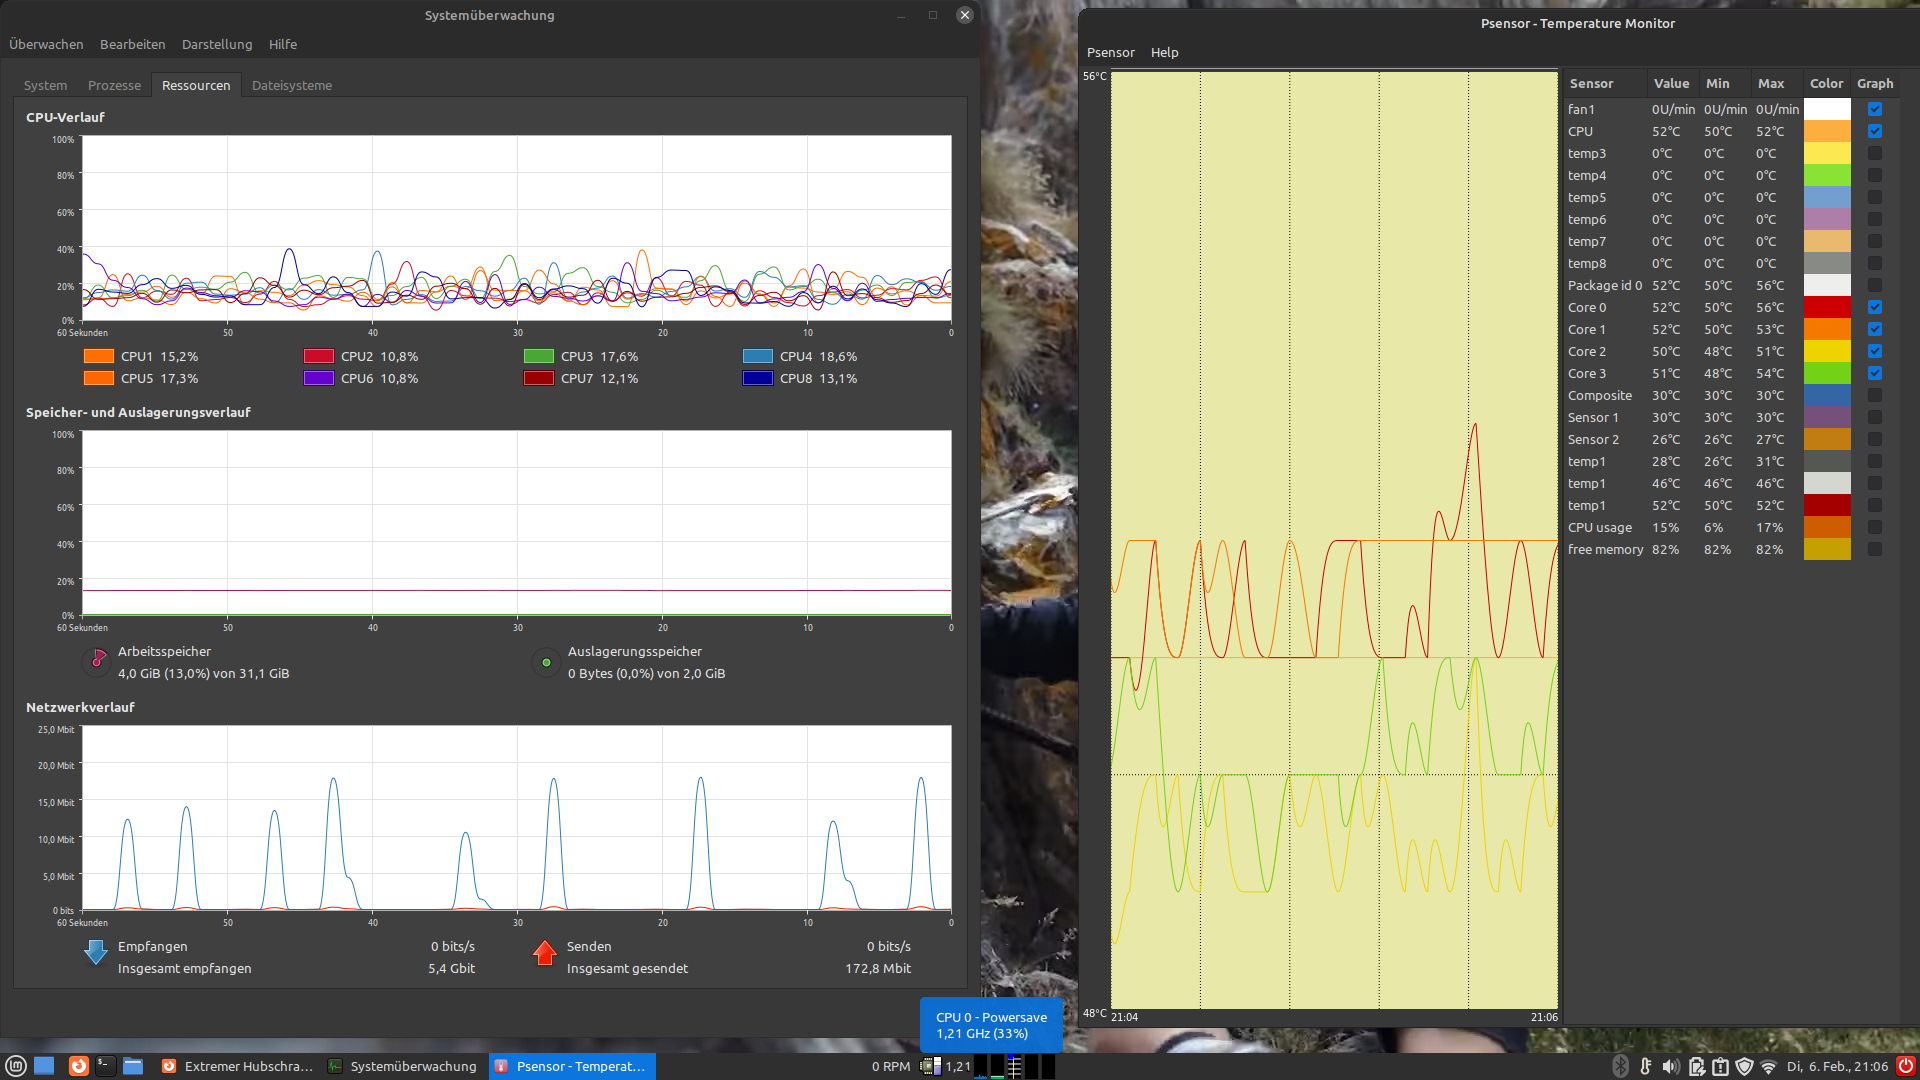Click the Wi-Fi network tray icon
This screenshot has height=1080, width=1920.
click(1769, 1066)
